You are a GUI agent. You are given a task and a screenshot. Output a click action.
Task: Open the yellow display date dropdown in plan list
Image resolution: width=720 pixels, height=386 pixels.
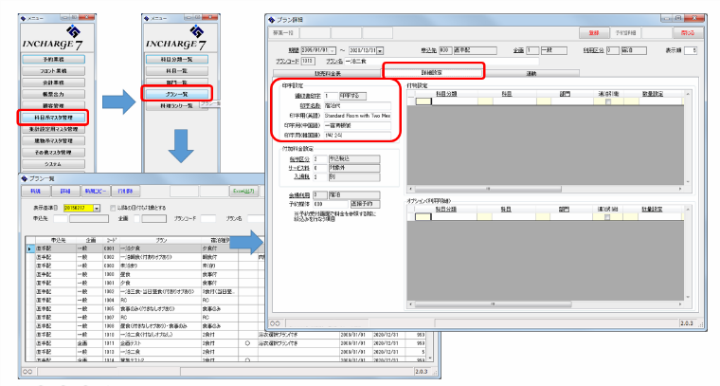[96, 208]
